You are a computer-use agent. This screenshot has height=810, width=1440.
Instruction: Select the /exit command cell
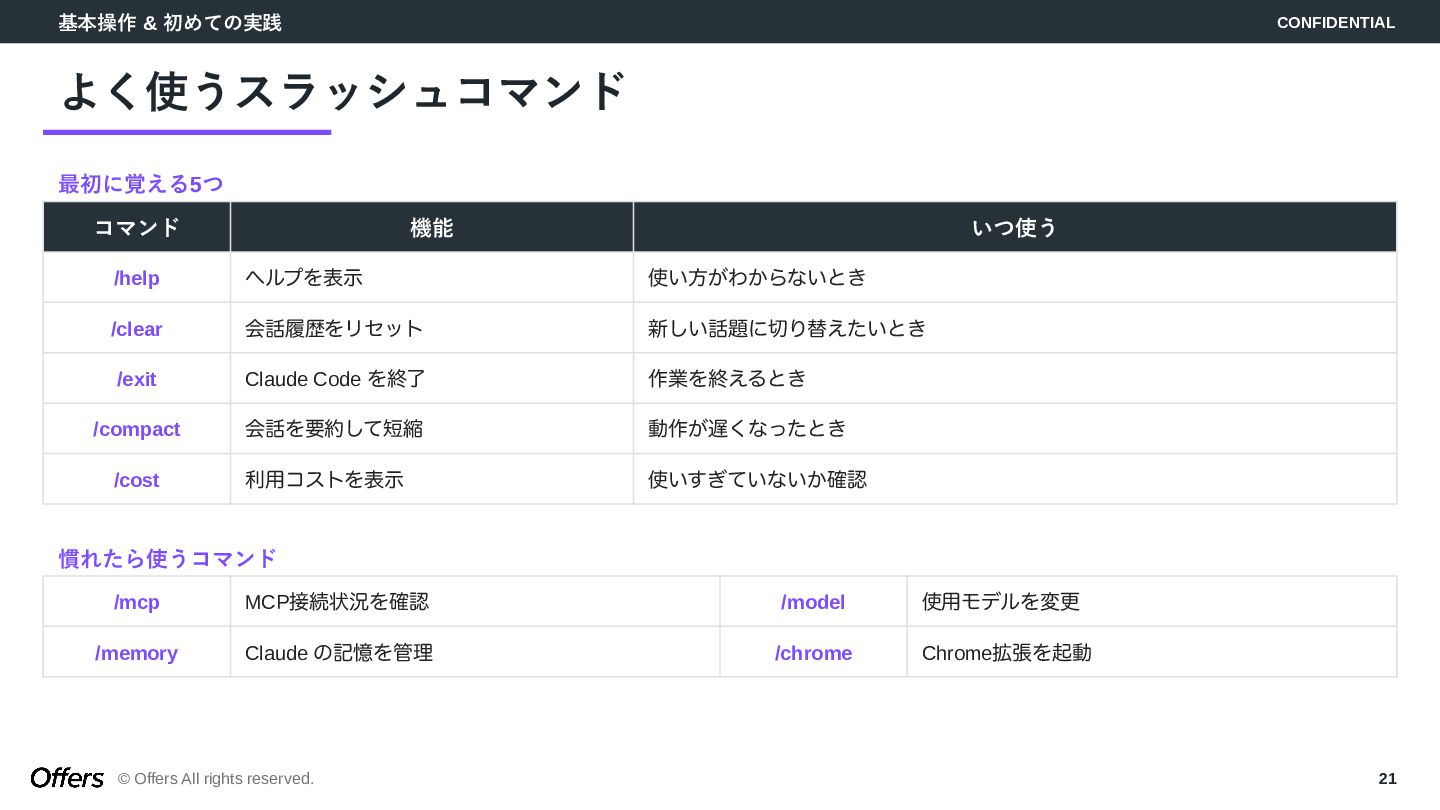(x=137, y=379)
